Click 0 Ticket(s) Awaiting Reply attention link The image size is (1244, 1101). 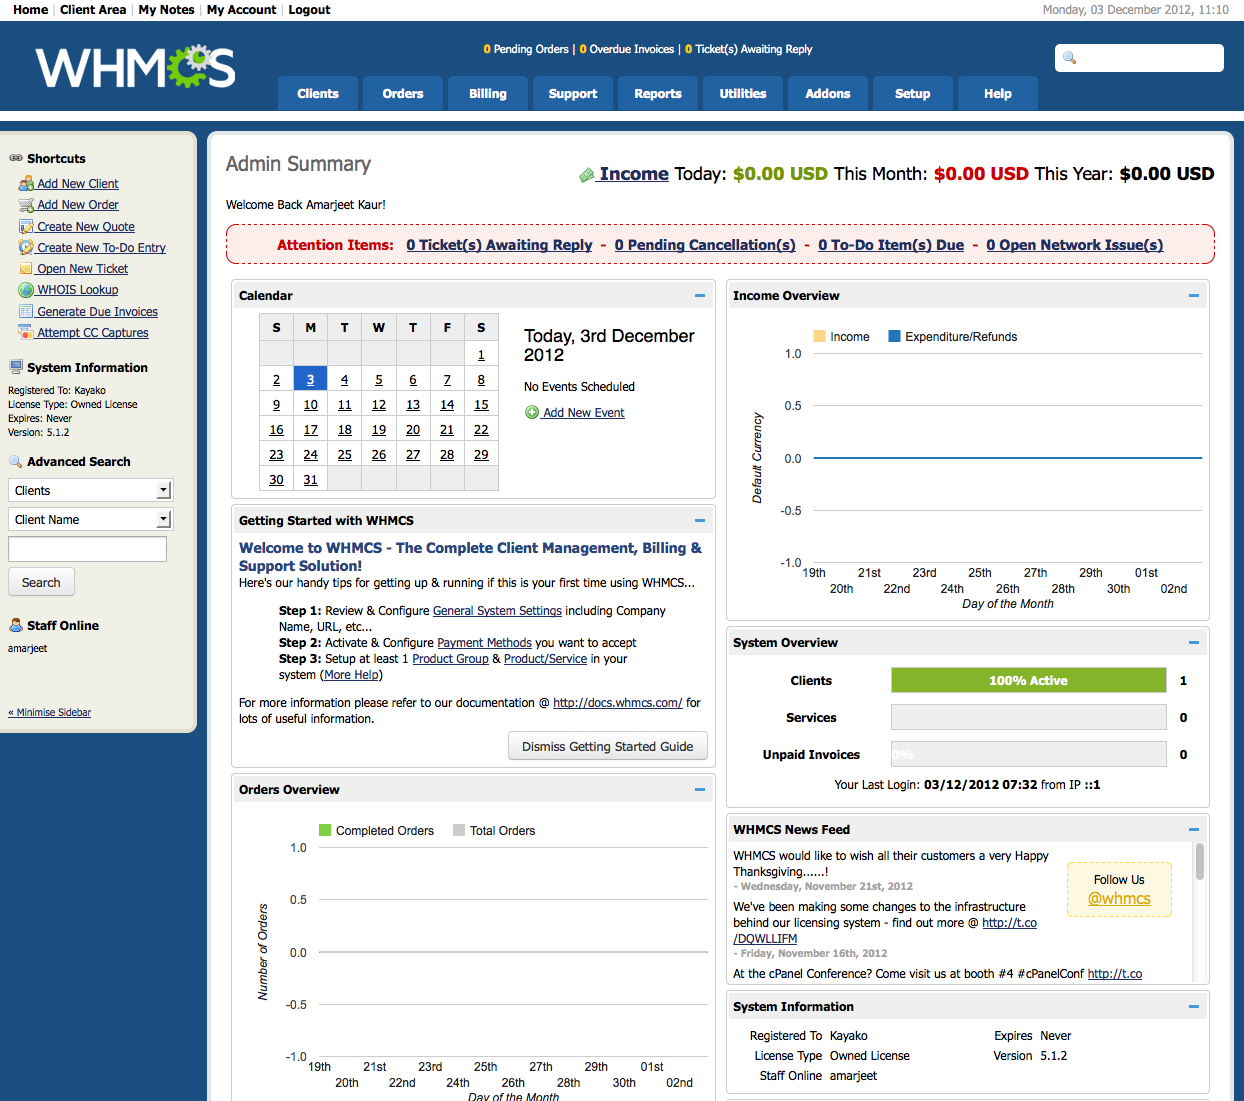pos(499,245)
